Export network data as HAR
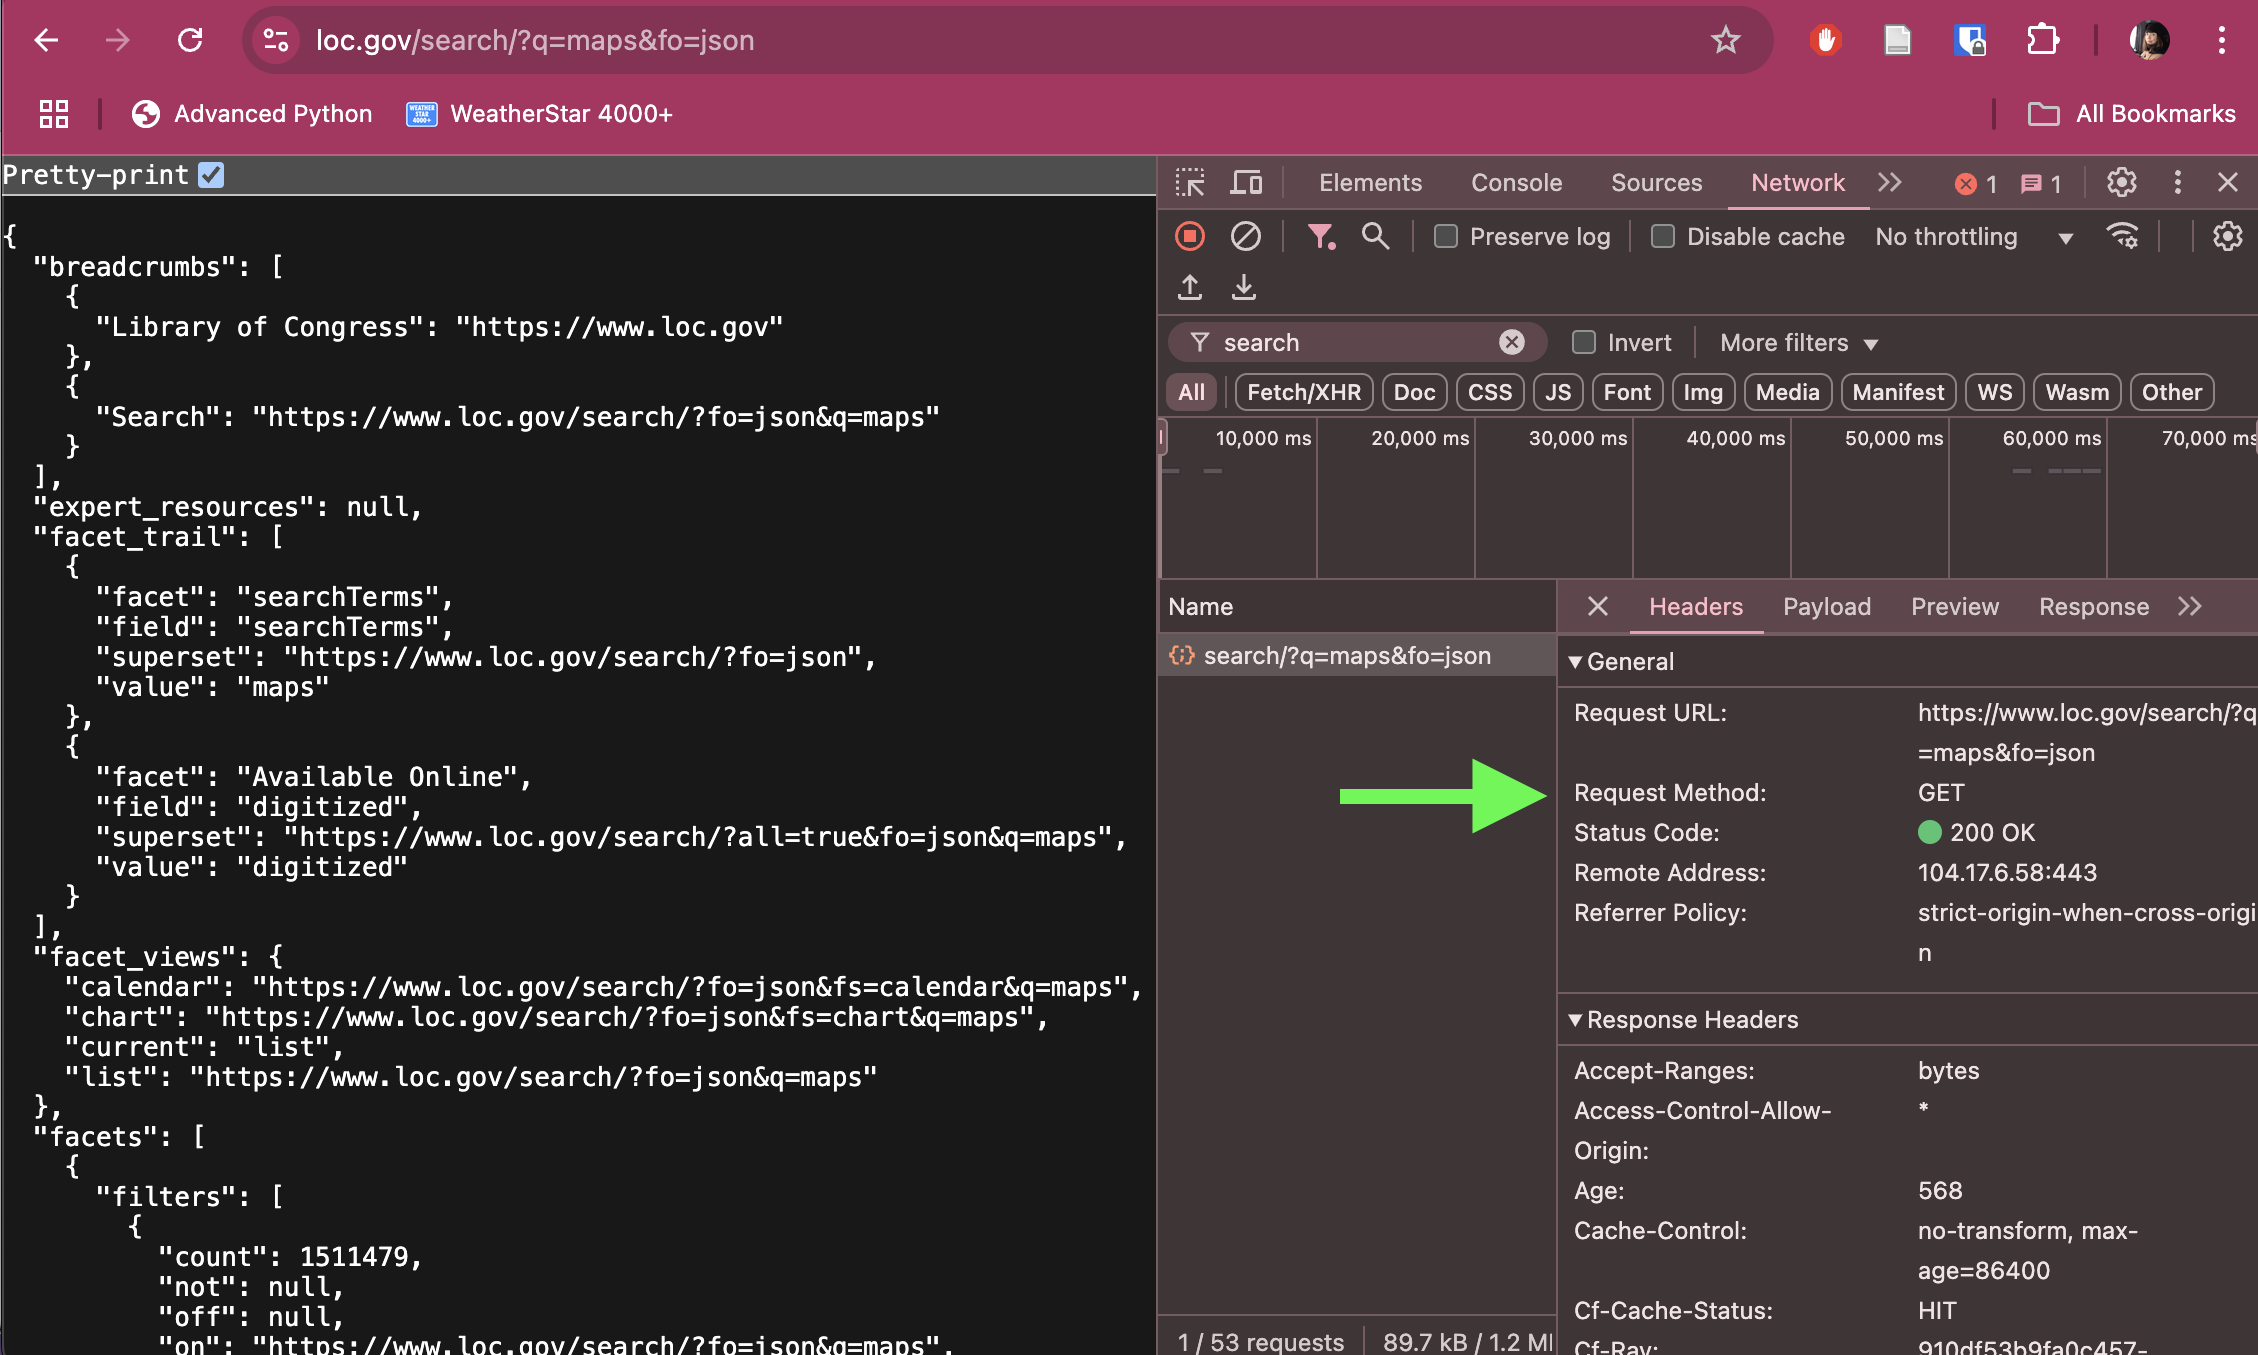The image size is (2258, 1355). coord(1244,287)
